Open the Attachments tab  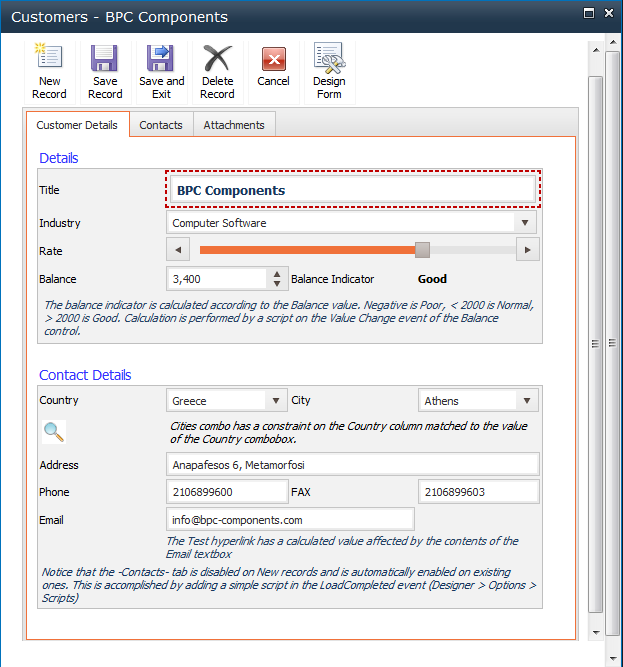click(x=234, y=125)
